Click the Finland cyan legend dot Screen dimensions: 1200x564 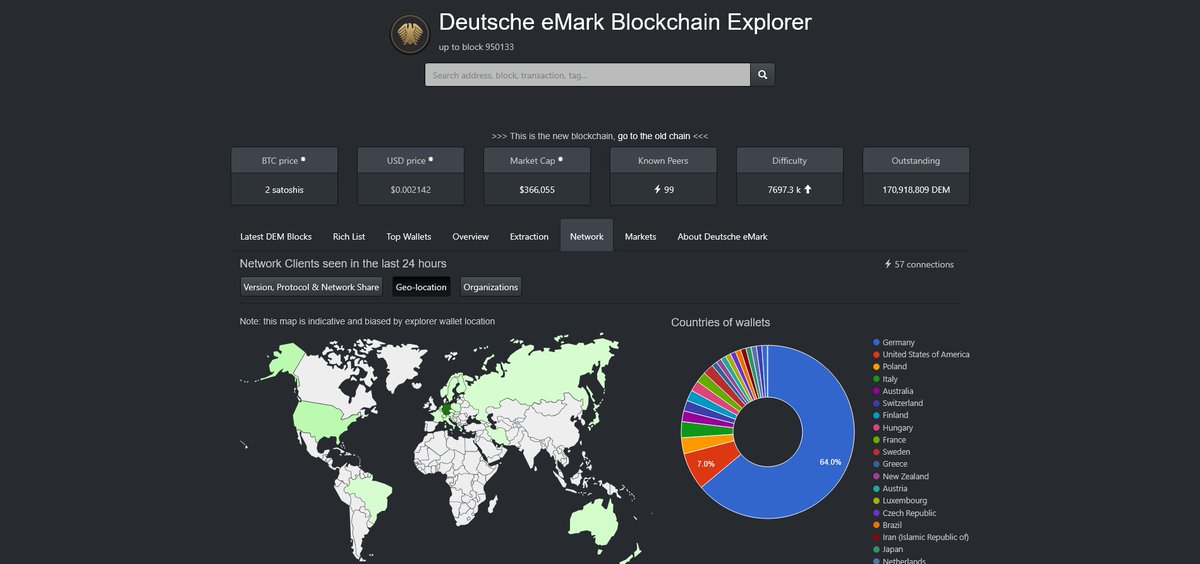[x=876, y=415]
